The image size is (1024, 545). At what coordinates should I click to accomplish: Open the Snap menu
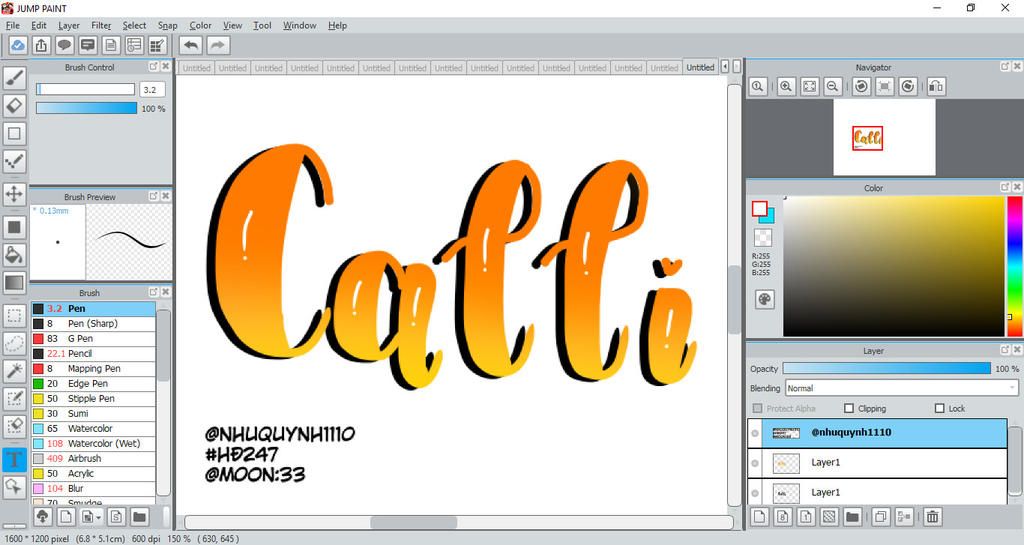click(167, 25)
